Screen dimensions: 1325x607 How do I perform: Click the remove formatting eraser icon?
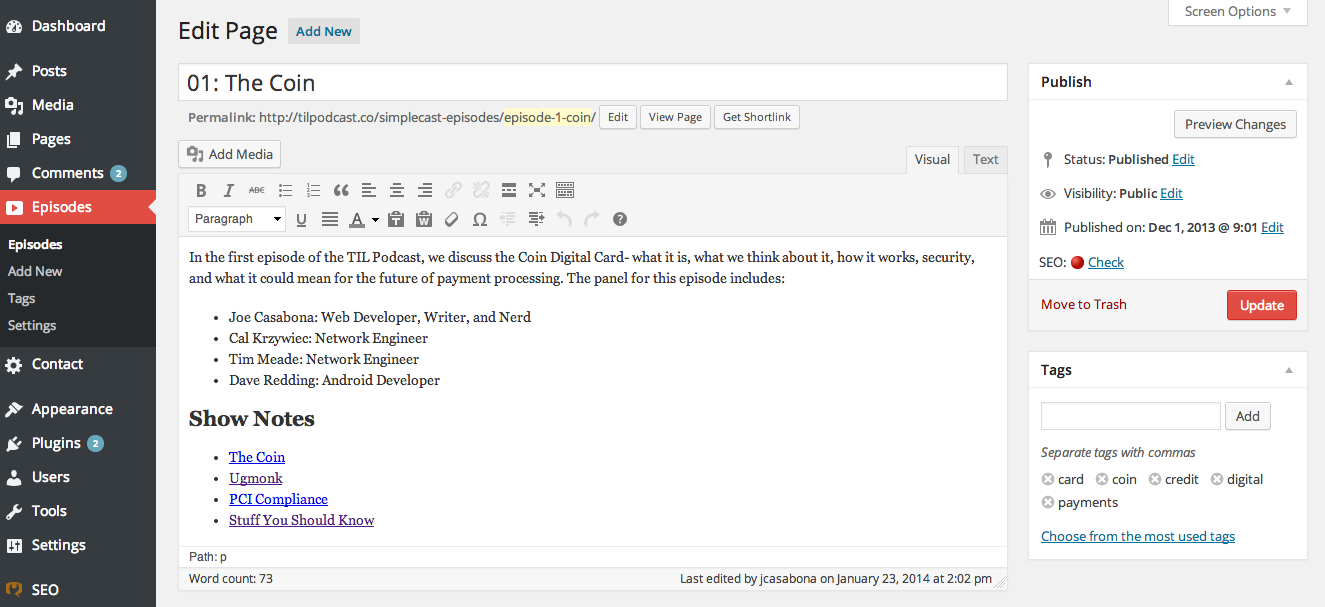point(452,219)
